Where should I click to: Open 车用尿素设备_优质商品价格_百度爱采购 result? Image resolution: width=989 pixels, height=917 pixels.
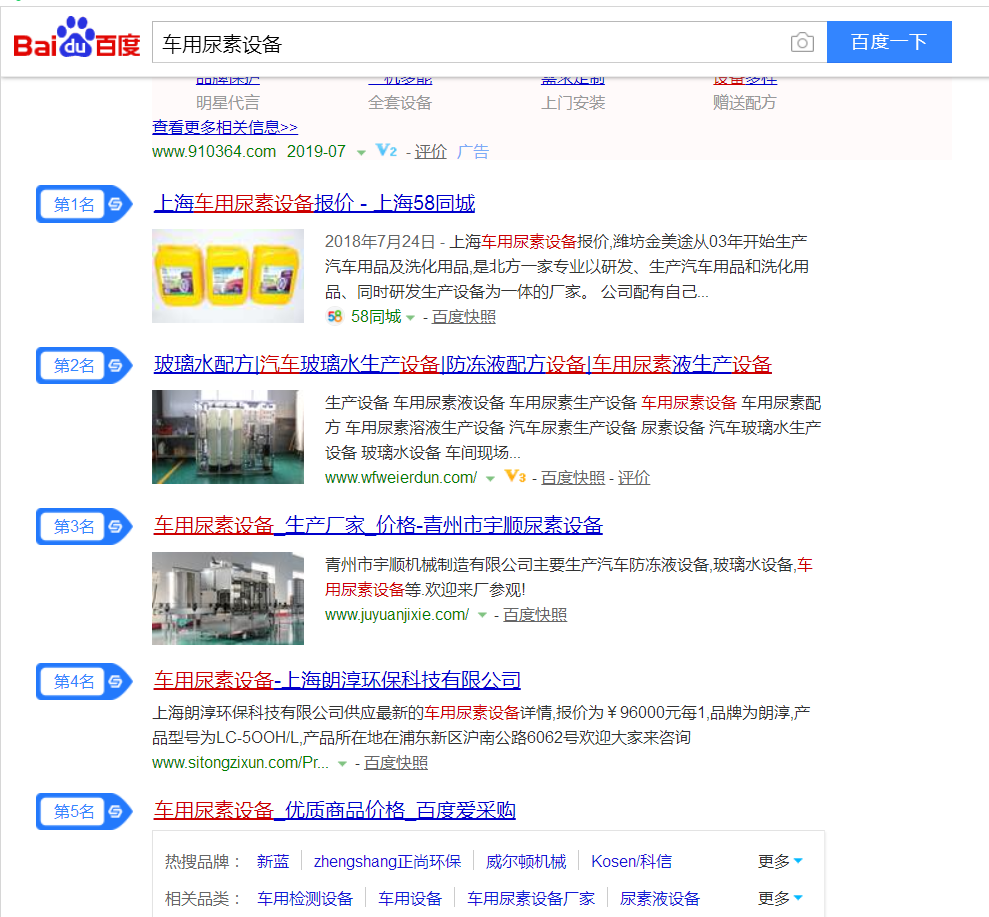(x=334, y=810)
